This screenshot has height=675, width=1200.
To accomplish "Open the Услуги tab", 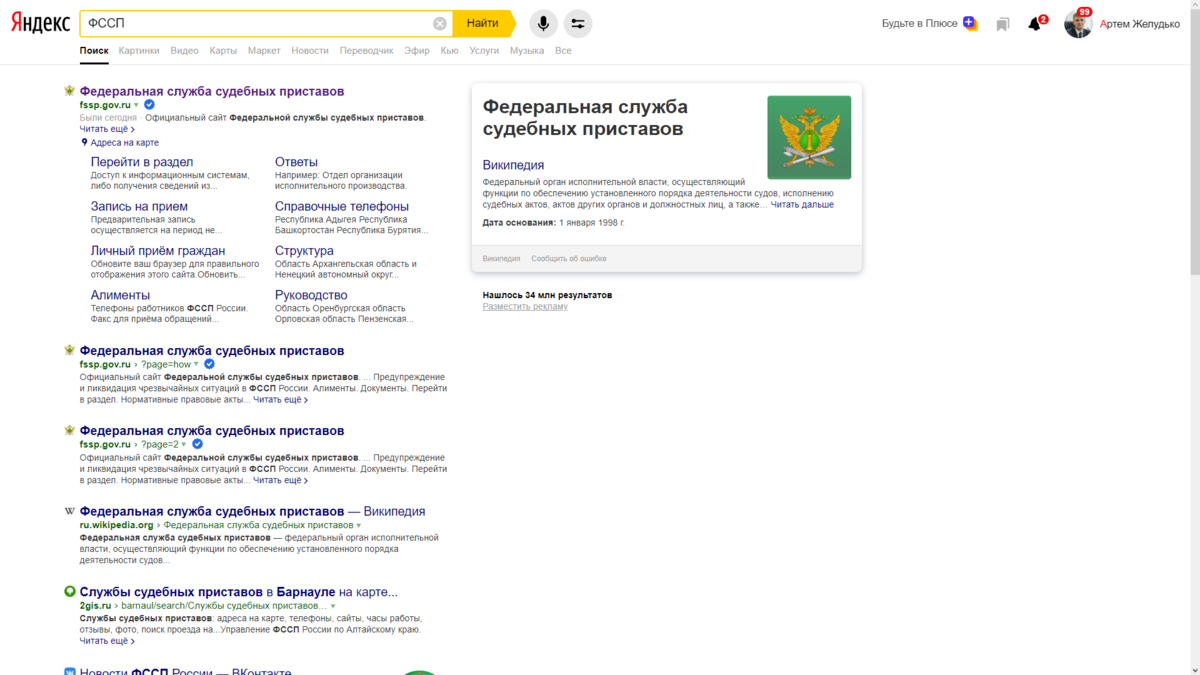I will (484, 51).
